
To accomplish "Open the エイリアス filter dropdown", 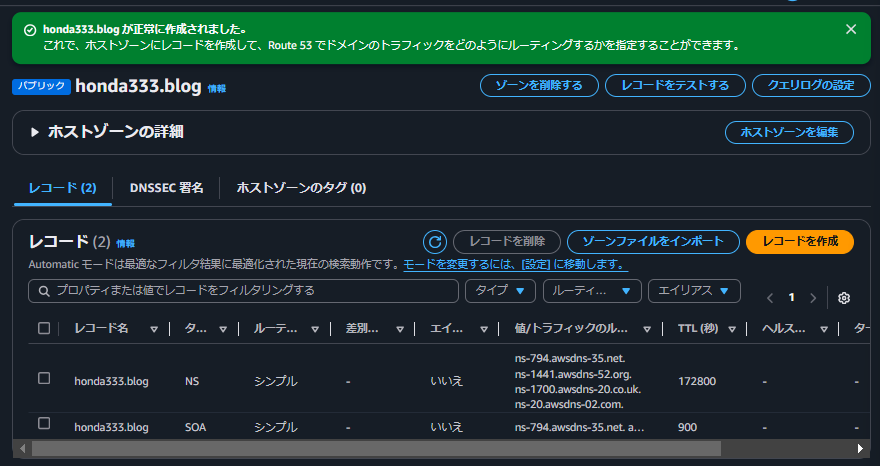I will pyautogui.click(x=694, y=291).
